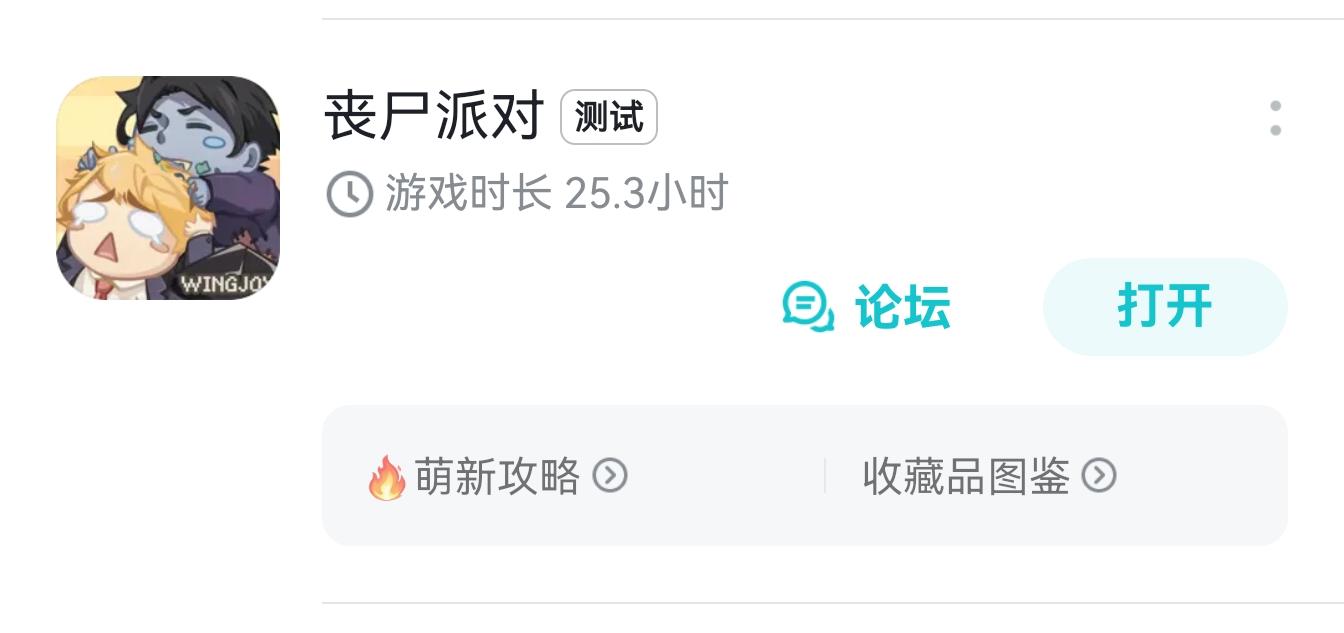Open the 论坛 forum text link
1344x633 pixels.
[x=902, y=307]
